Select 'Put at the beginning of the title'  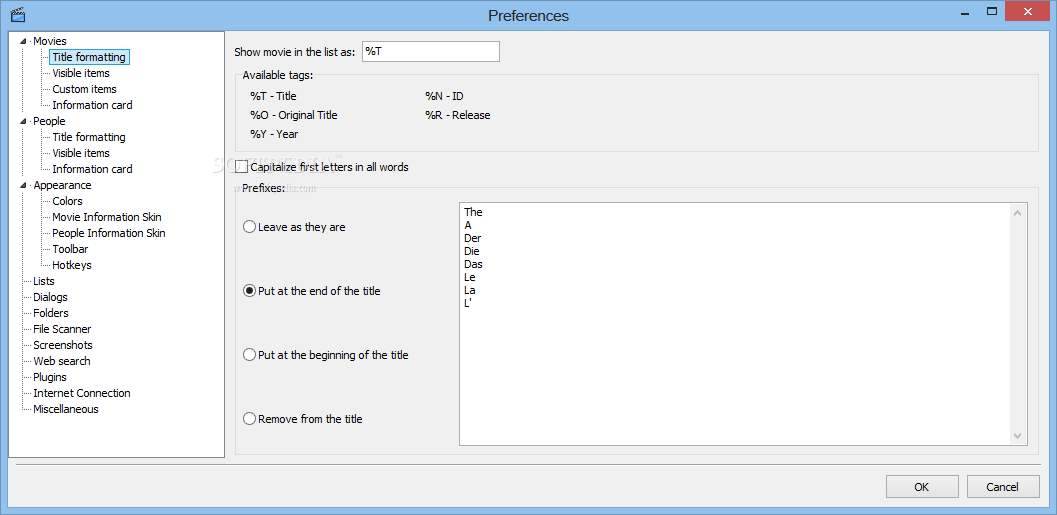click(249, 355)
